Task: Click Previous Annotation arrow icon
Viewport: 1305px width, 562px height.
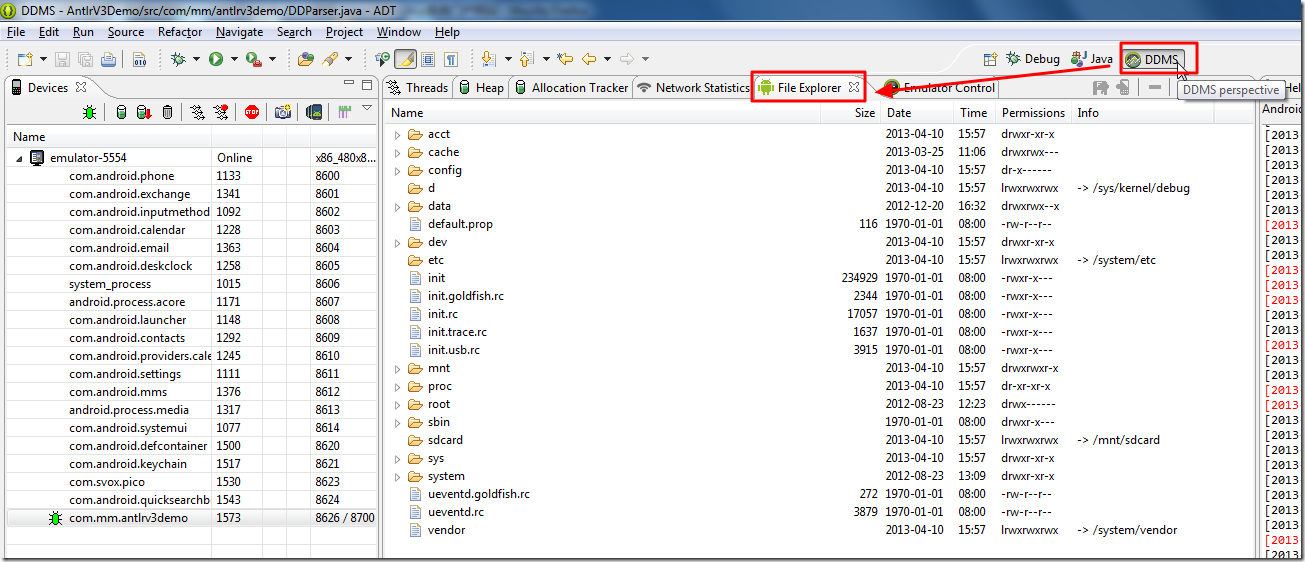Action: coord(527,59)
